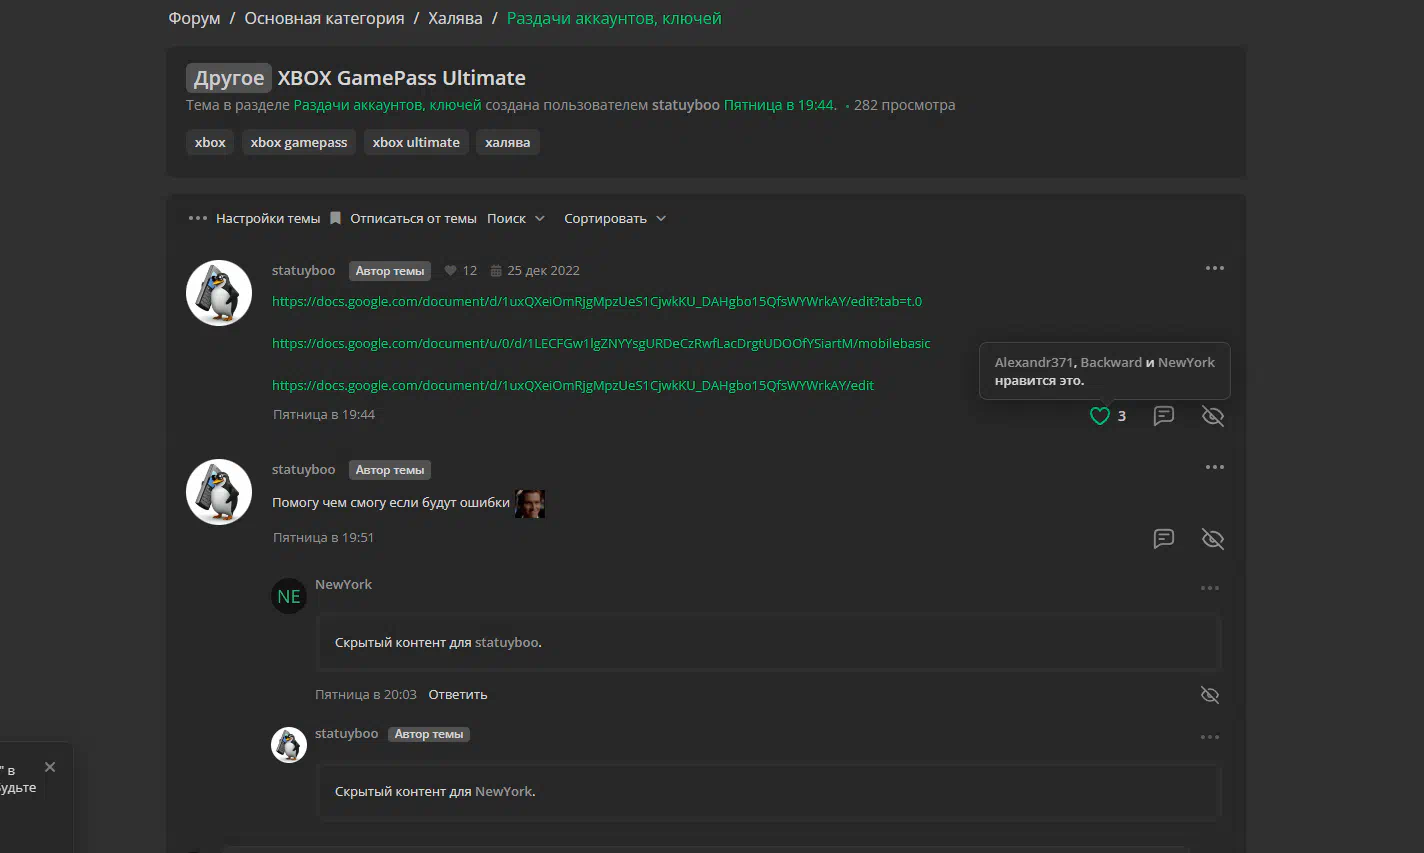Open the Google Docs link ending mobilebasic
The image size is (1424, 853).
tap(601, 343)
